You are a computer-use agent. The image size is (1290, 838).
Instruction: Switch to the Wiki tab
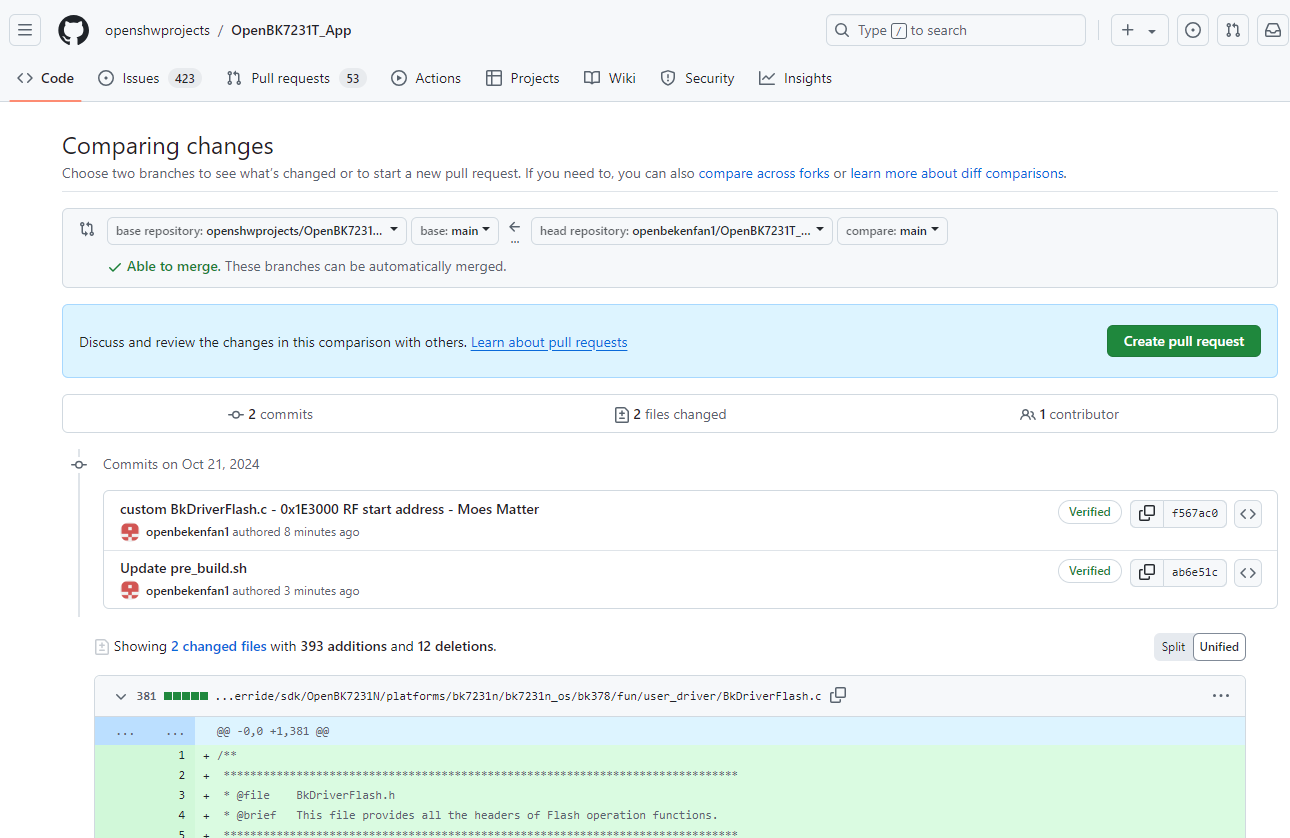point(610,78)
